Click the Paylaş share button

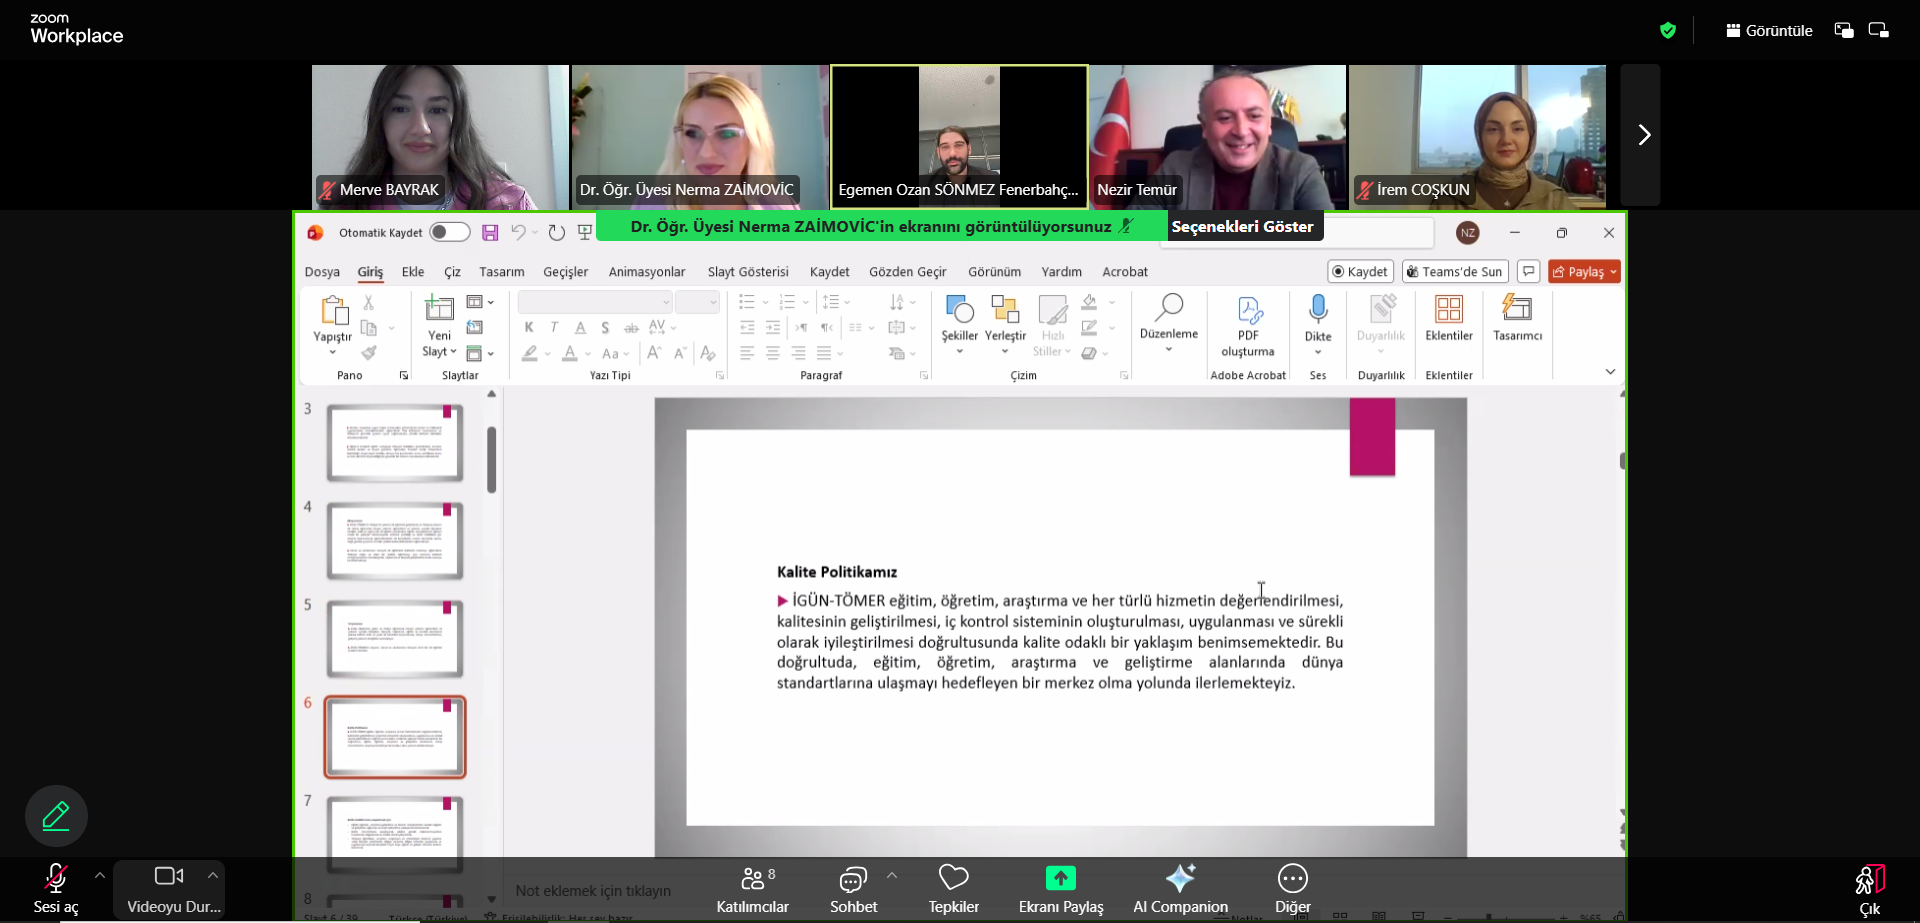[x=1583, y=272]
